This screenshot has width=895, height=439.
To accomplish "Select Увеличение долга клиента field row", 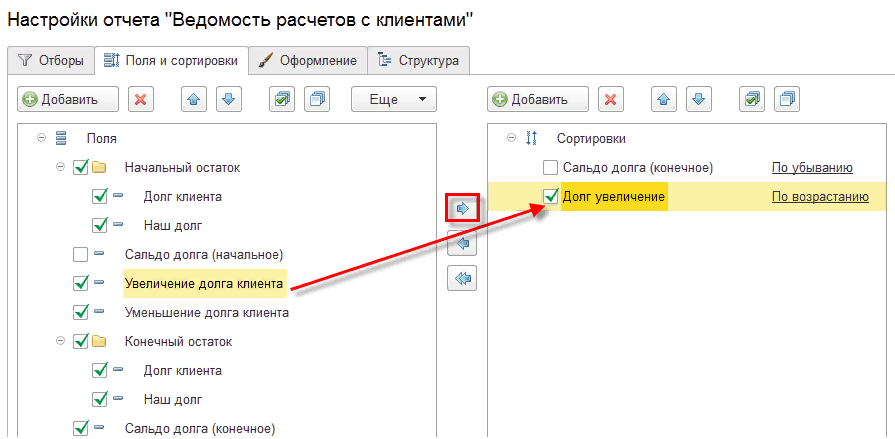I will click(x=204, y=284).
